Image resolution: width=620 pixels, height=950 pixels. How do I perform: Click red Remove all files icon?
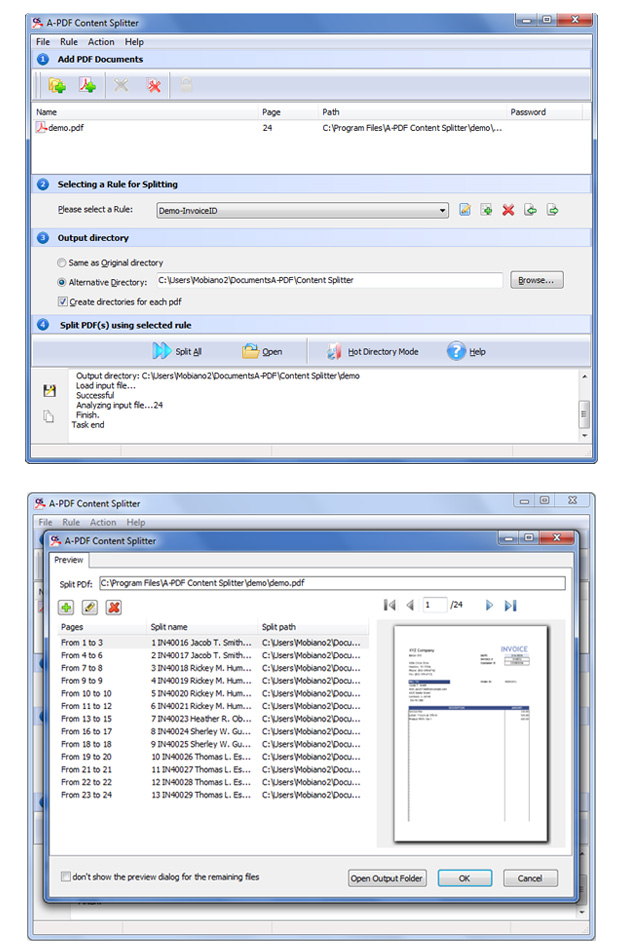pyautogui.click(x=154, y=85)
